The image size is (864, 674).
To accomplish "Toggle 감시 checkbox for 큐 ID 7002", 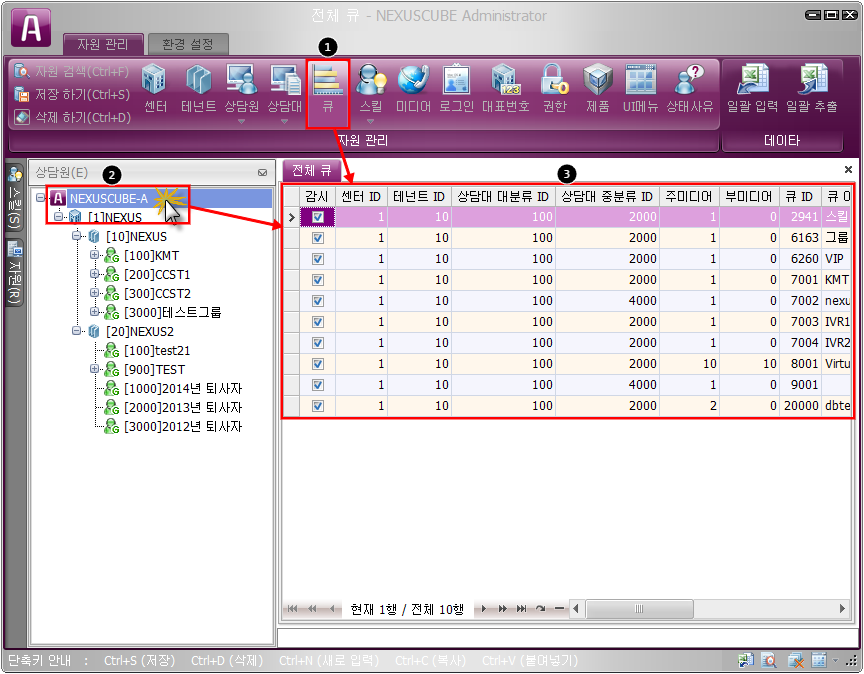I will tap(318, 301).
